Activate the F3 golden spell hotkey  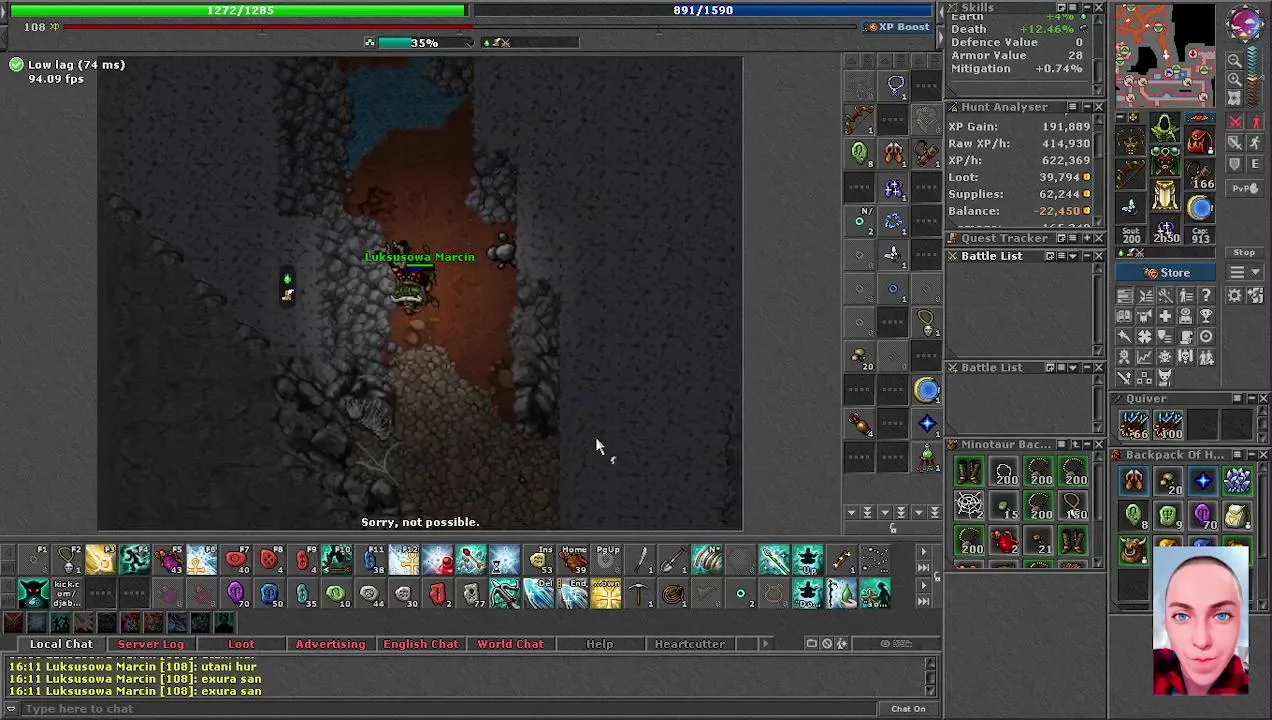pyautogui.click(x=101, y=558)
